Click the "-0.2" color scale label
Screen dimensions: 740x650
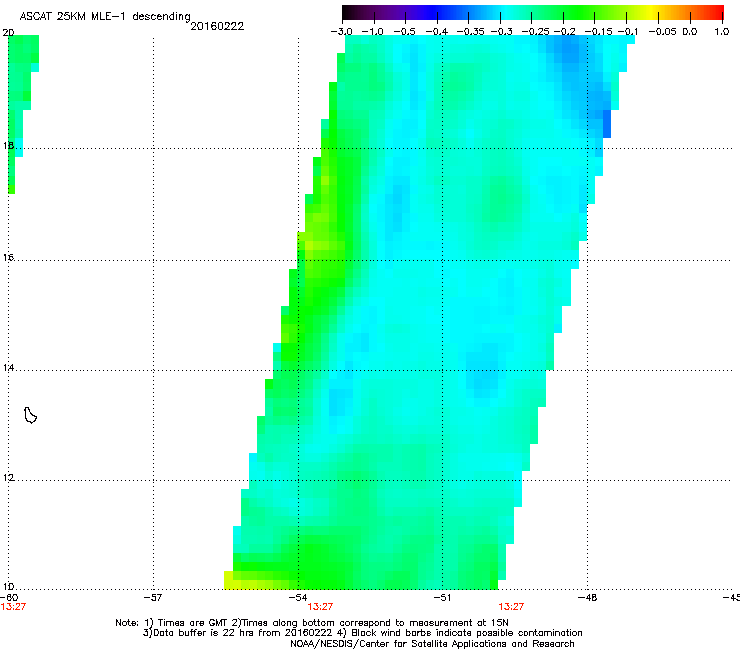tap(564, 32)
